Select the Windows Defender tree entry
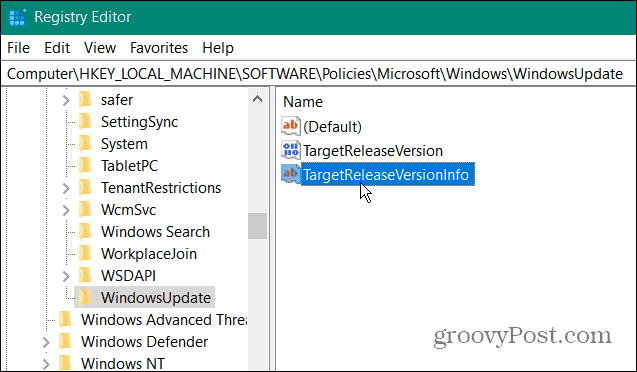This screenshot has height=372, width=637. [x=144, y=342]
